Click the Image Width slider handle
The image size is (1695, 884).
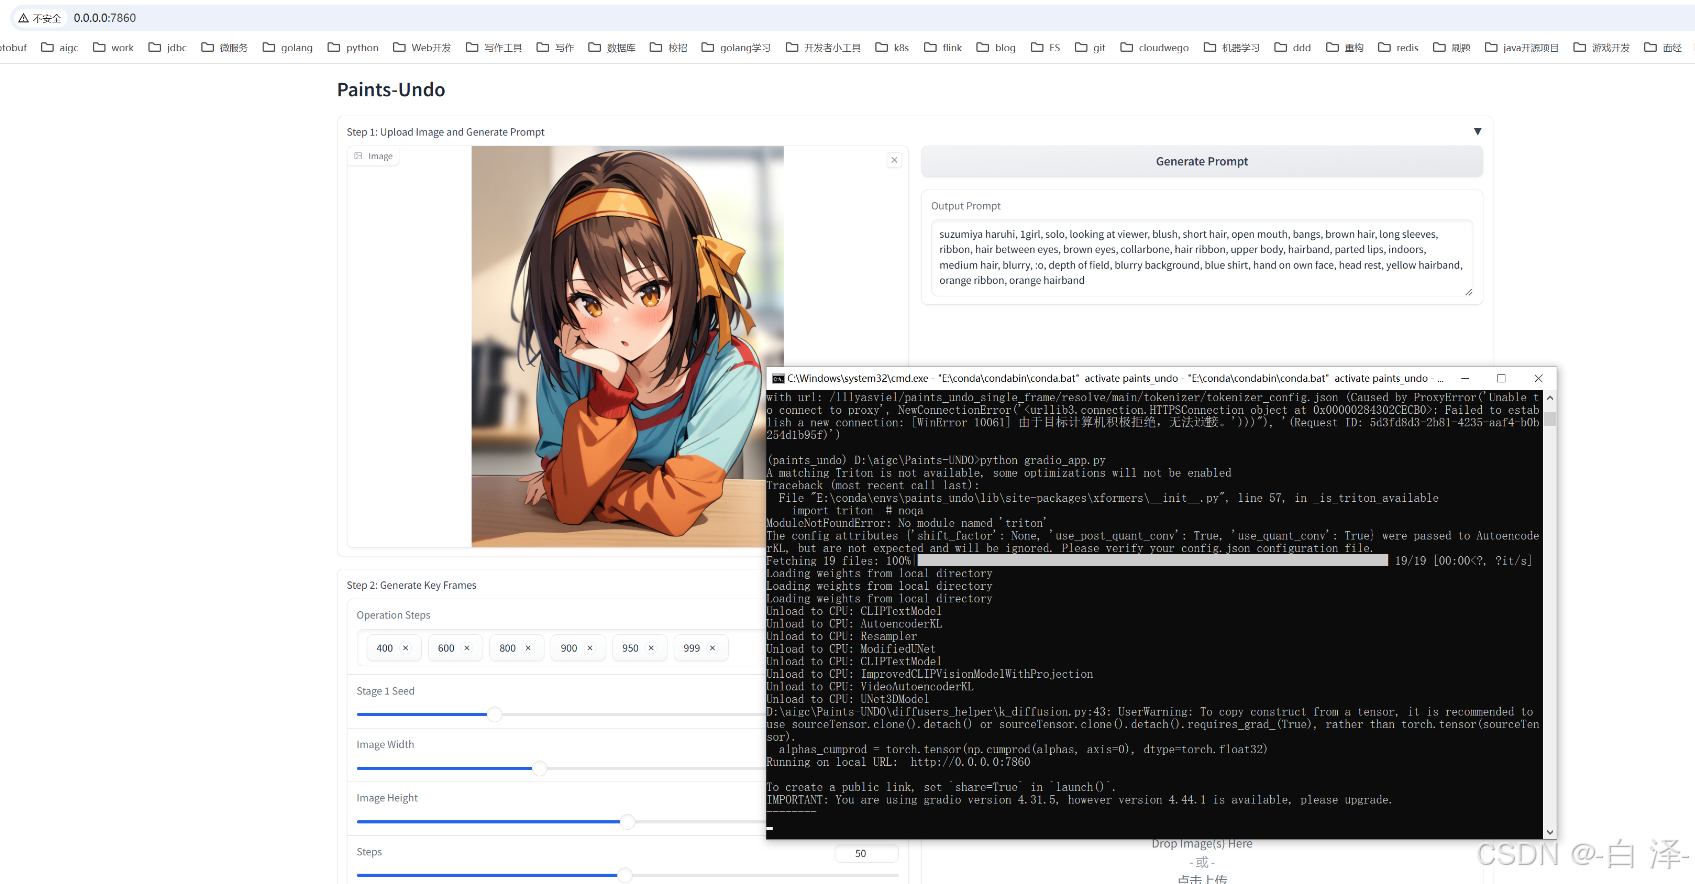(540, 768)
